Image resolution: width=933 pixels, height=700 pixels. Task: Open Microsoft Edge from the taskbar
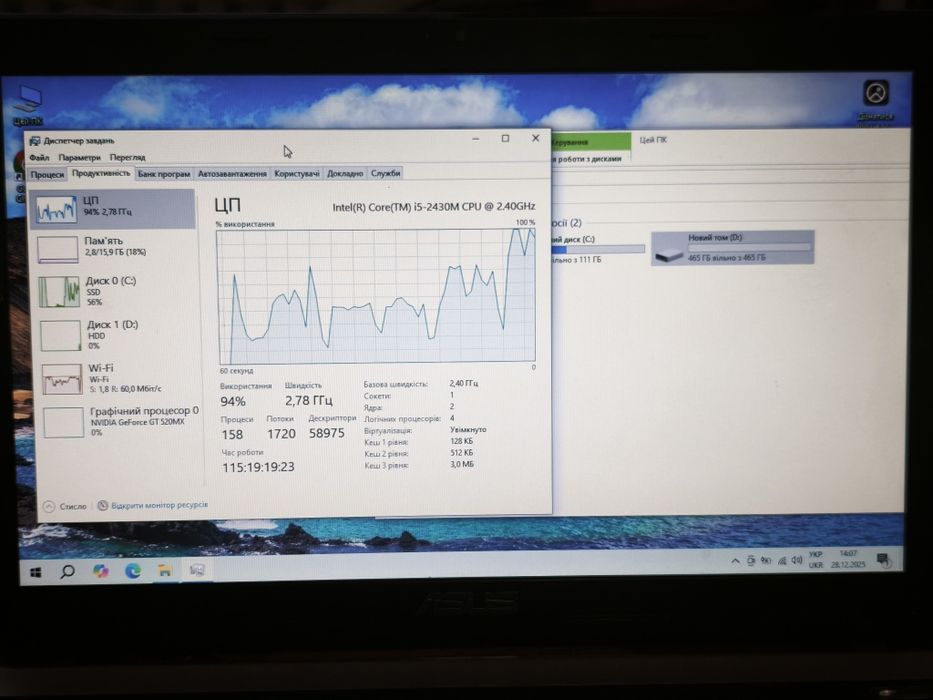point(133,571)
